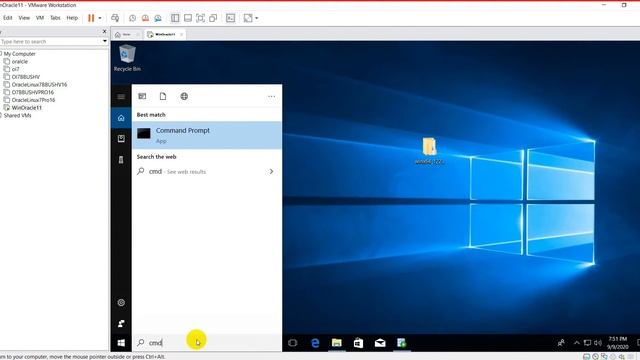Switch to the Home tab
This screenshot has height=360, width=640.
pyautogui.click(x=126, y=35)
